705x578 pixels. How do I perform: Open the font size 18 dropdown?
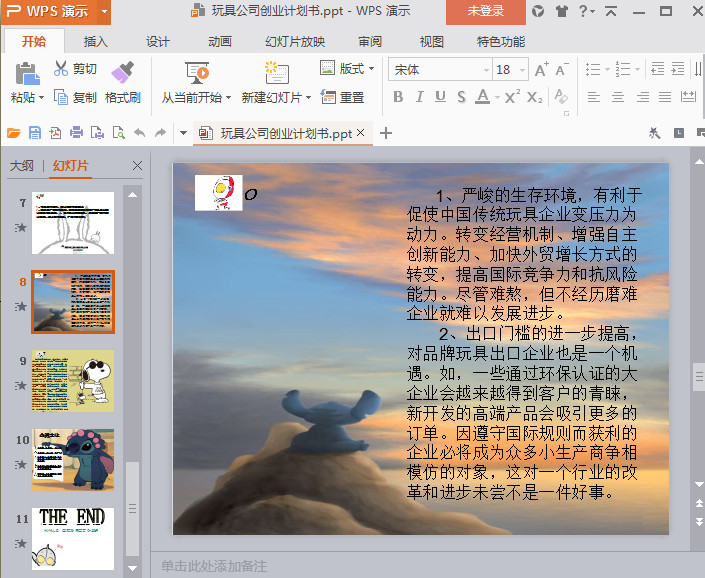(522, 70)
